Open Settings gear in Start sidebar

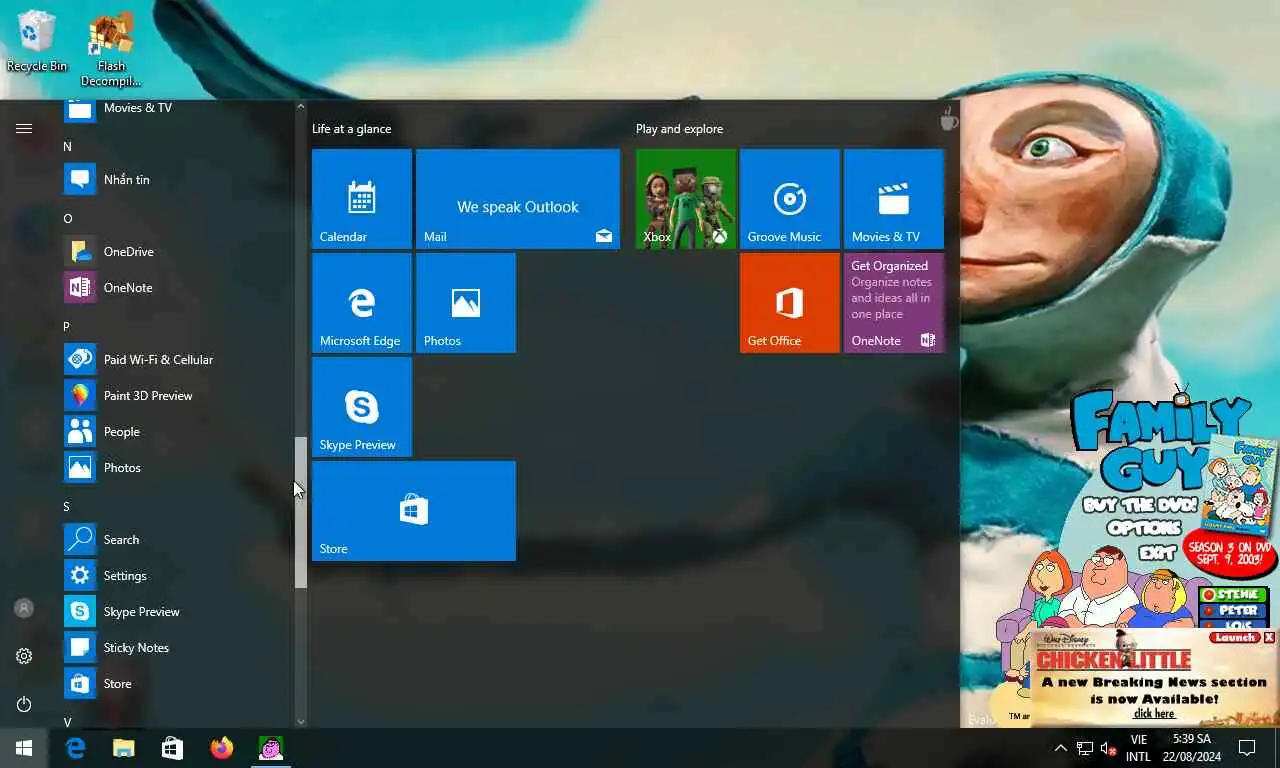tap(24, 656)
